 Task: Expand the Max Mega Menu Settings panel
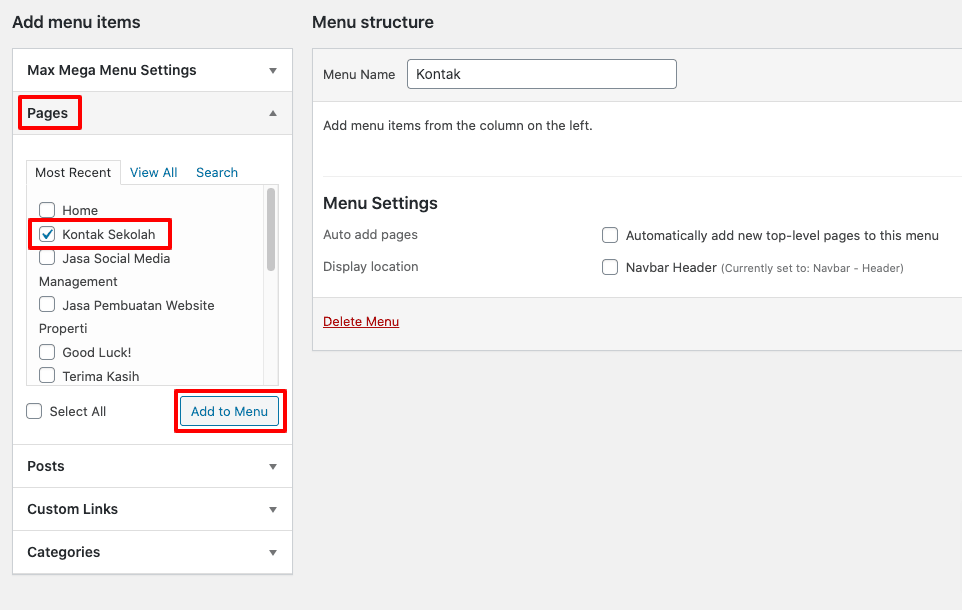[272, 71]
